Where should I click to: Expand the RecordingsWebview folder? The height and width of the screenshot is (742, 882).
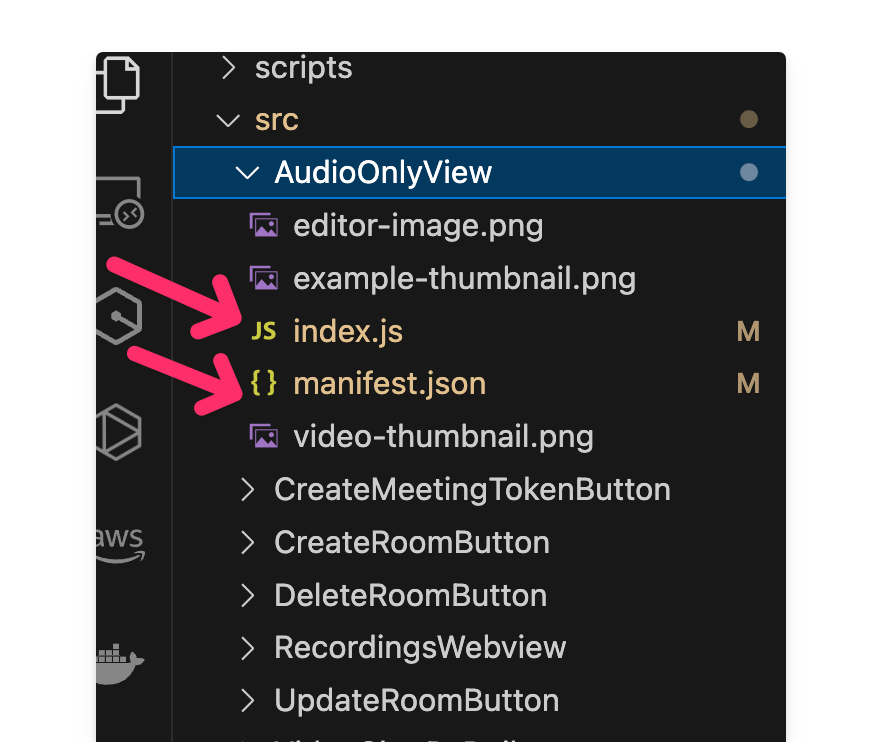tap(247, 647)
